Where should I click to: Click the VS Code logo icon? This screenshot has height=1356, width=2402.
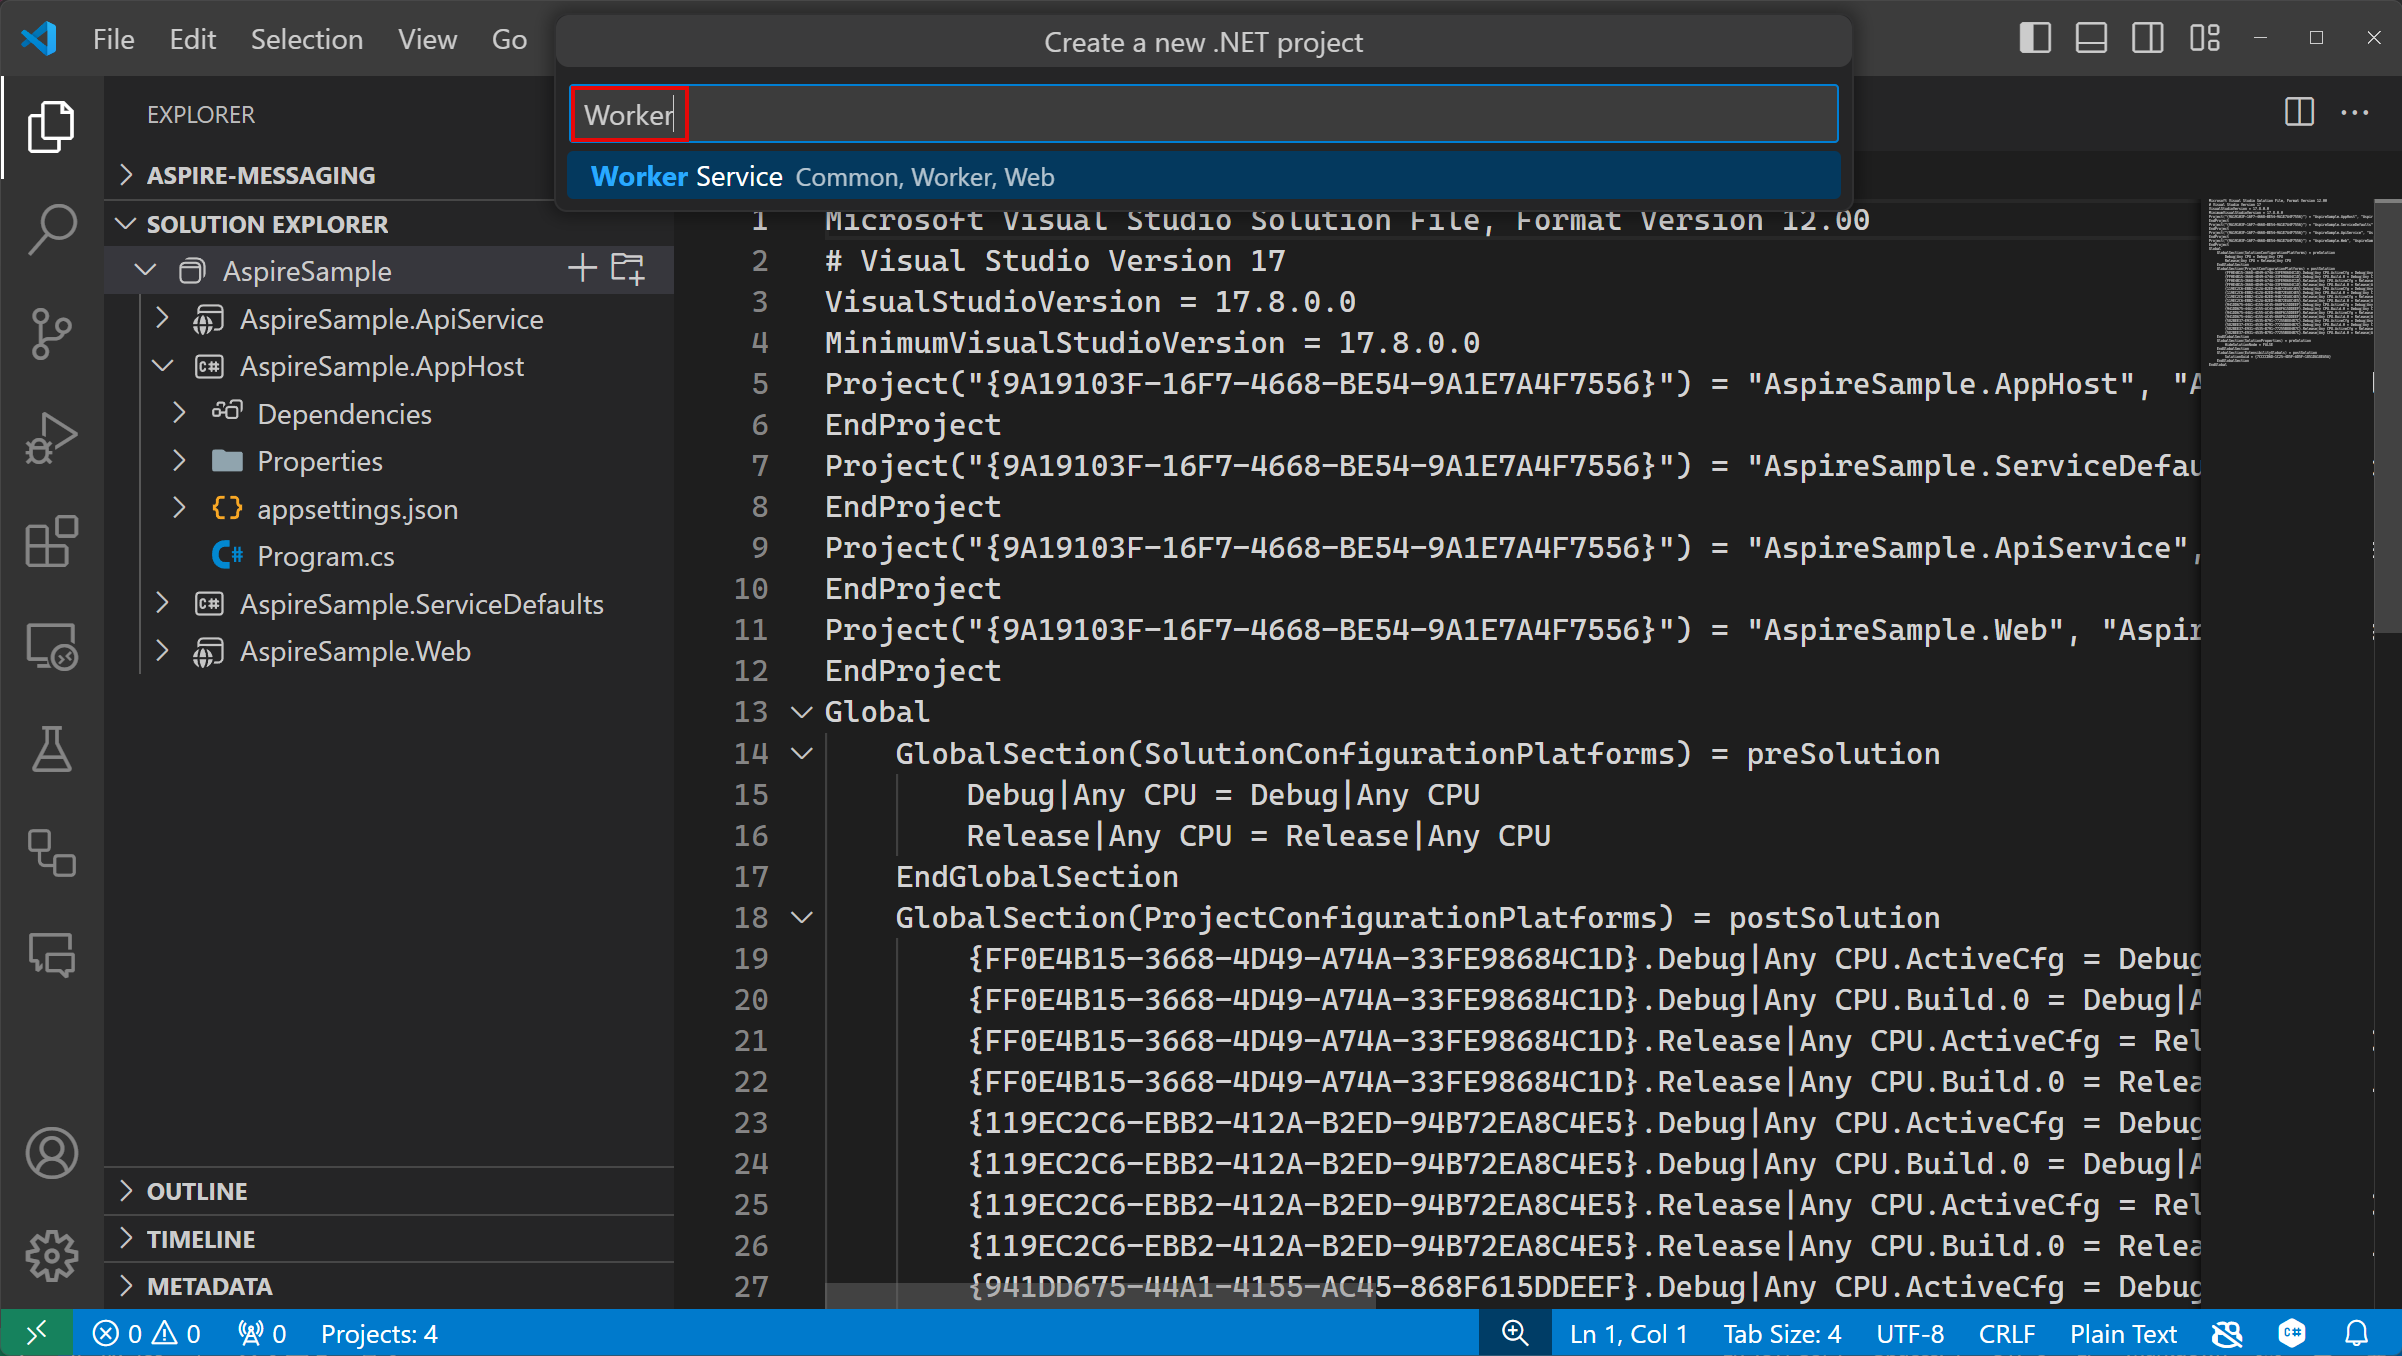38,39
